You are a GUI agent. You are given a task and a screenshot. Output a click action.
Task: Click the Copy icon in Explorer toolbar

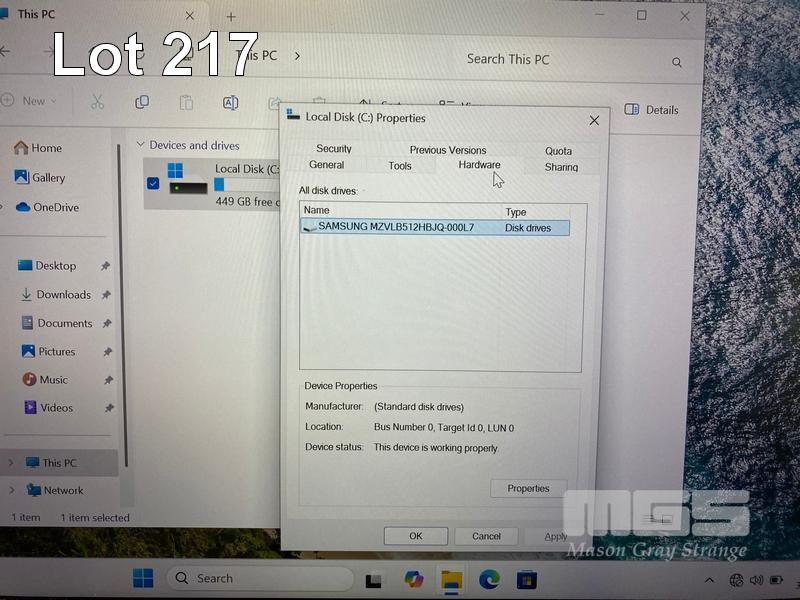142,102
